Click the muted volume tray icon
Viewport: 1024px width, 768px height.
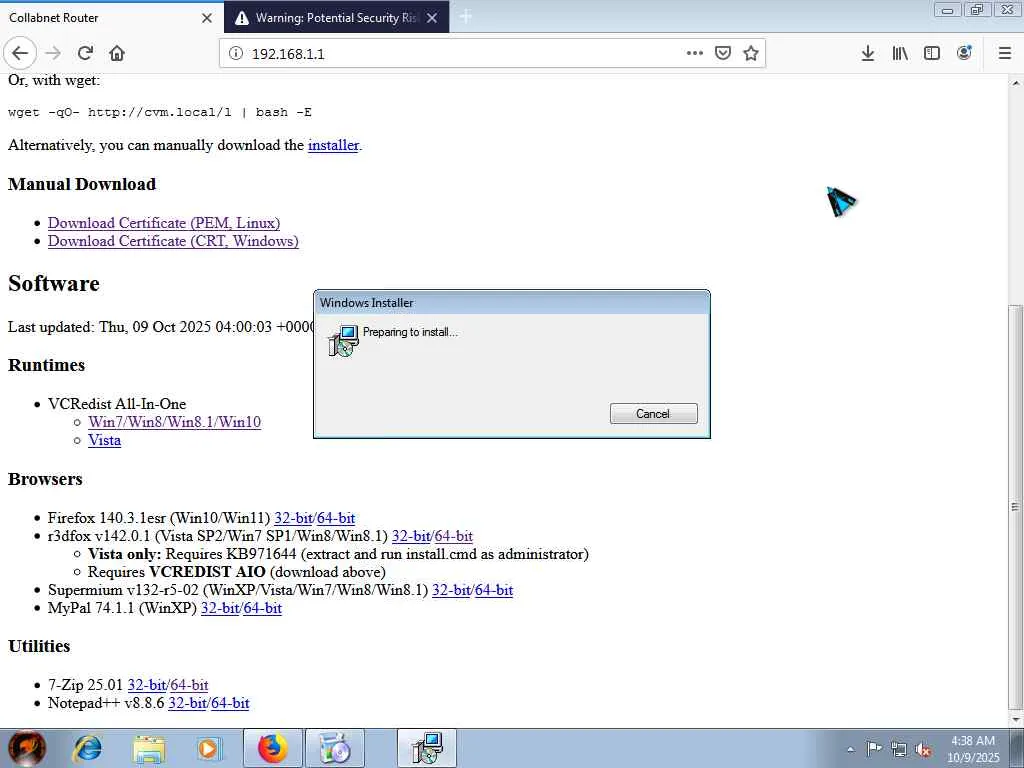[x=923, y=749]
